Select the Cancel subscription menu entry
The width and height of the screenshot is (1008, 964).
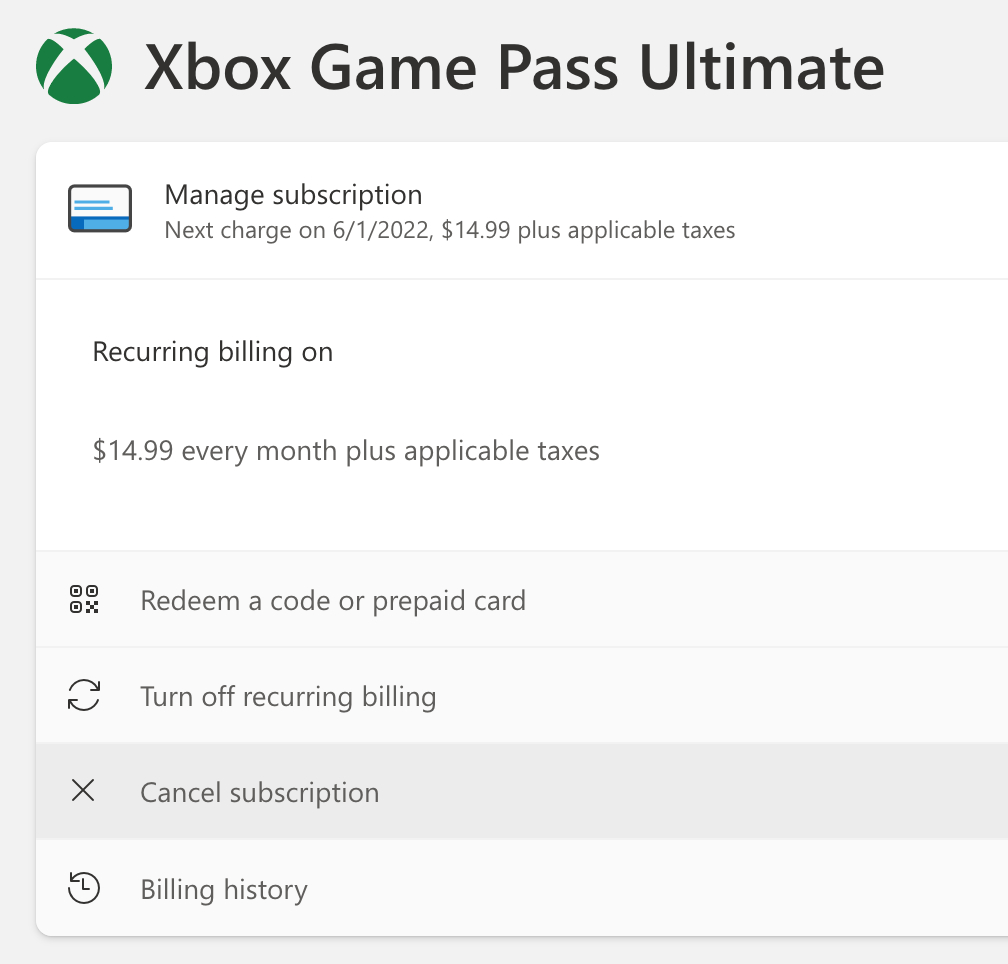click(x=259, y=792)
